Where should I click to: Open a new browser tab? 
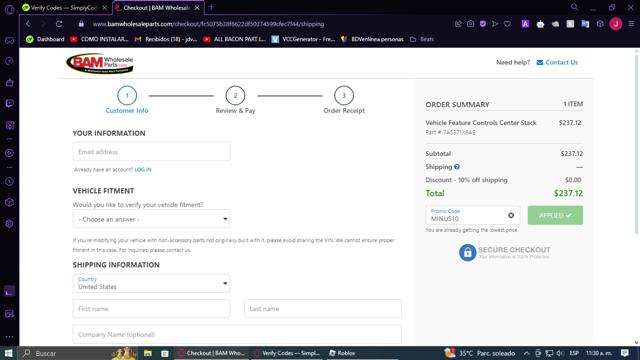coord(211,7)
